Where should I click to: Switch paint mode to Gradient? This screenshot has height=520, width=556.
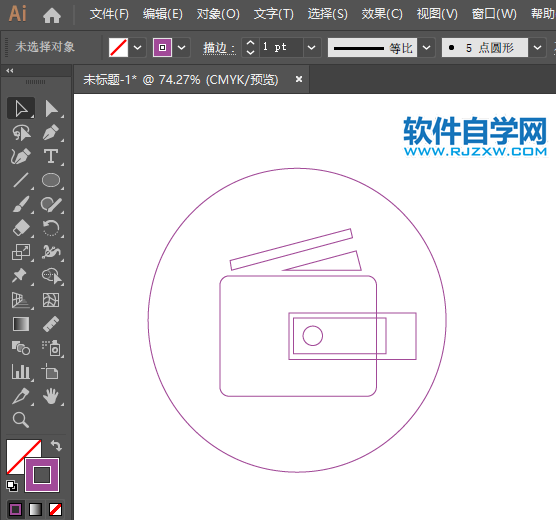tap(35, 510)
